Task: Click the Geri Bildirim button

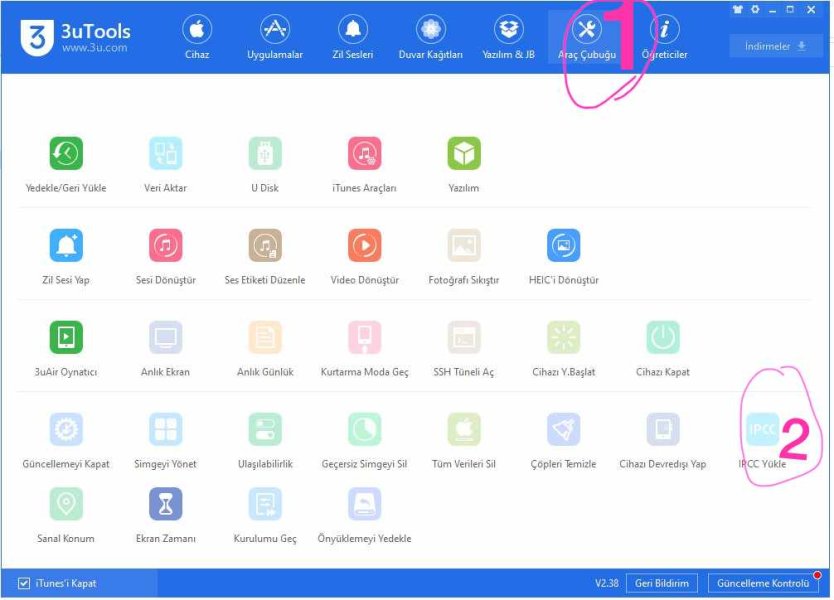Action: tap(661, 583)
